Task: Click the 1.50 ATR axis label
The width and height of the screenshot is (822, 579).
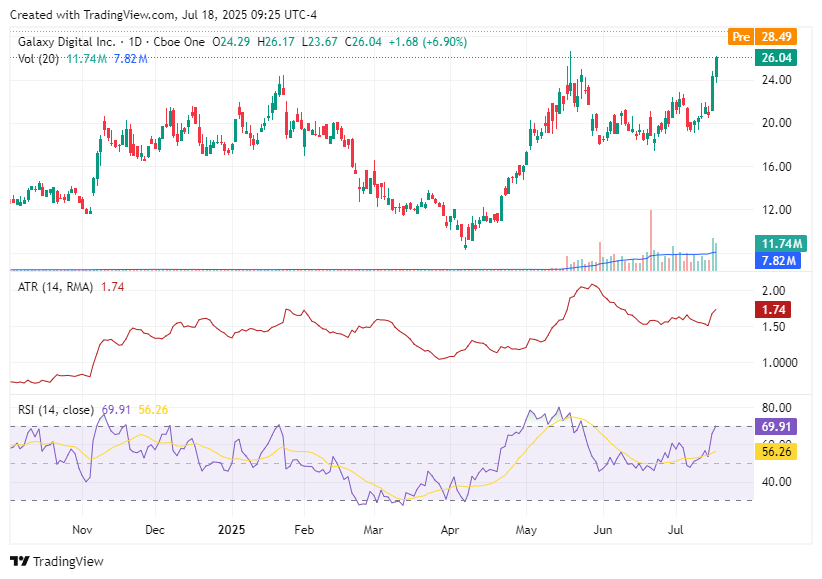Action: click(773, 327)
